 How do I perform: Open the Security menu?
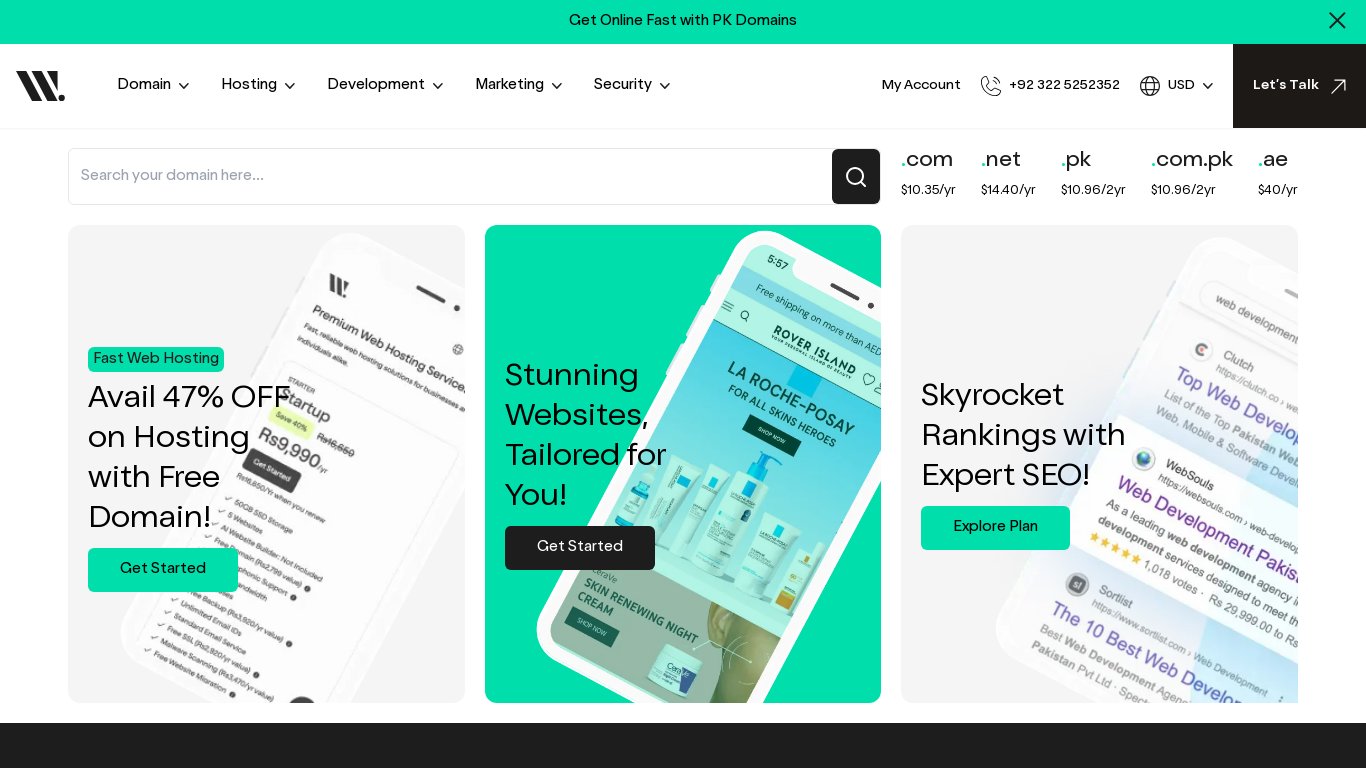(x=631, y=85)
